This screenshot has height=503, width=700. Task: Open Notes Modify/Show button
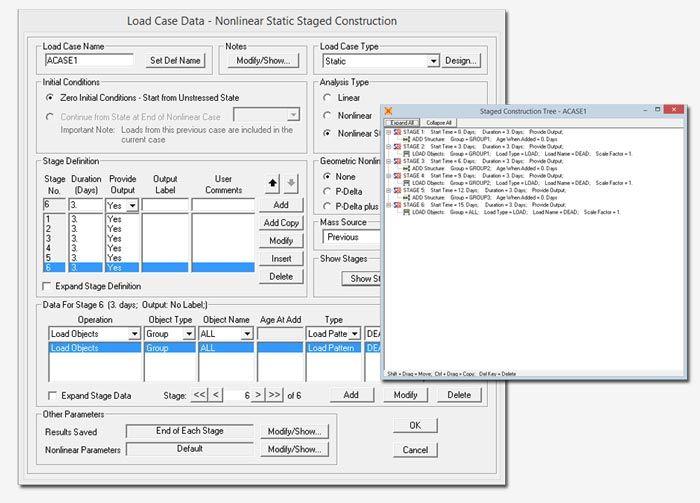pos(263,61)
